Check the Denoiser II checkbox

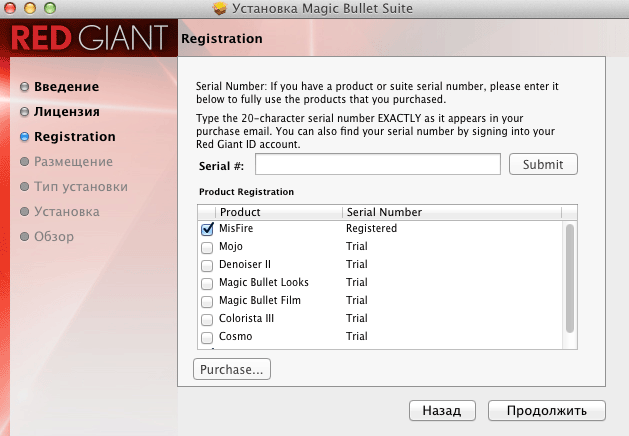pyautogui.click(x=208, y=265)
